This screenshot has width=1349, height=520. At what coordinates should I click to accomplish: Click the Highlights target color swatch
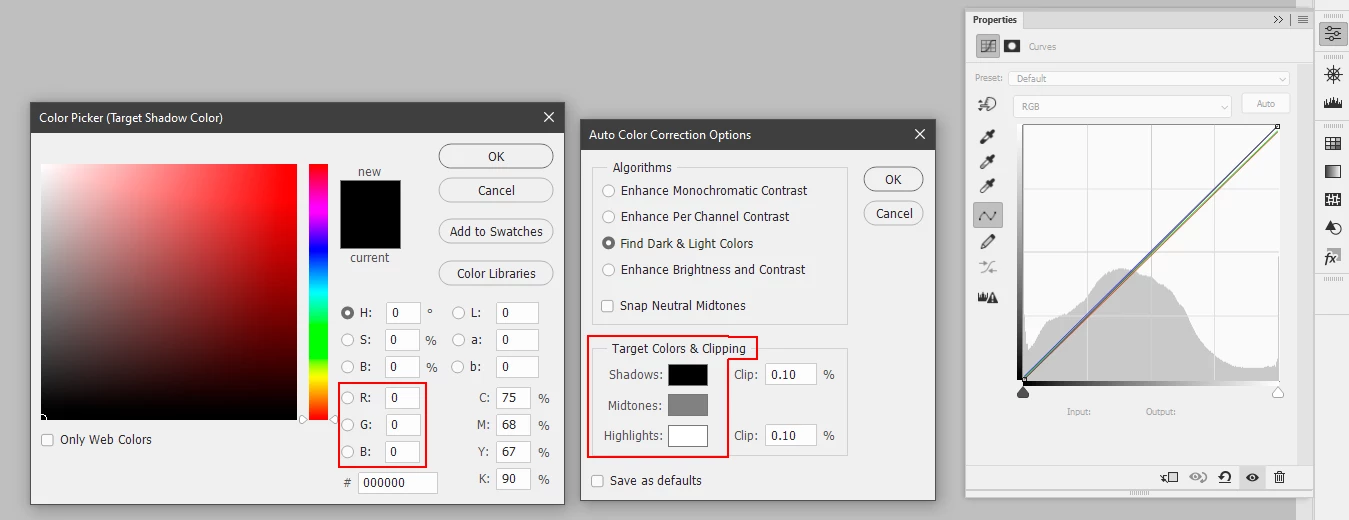688,436
